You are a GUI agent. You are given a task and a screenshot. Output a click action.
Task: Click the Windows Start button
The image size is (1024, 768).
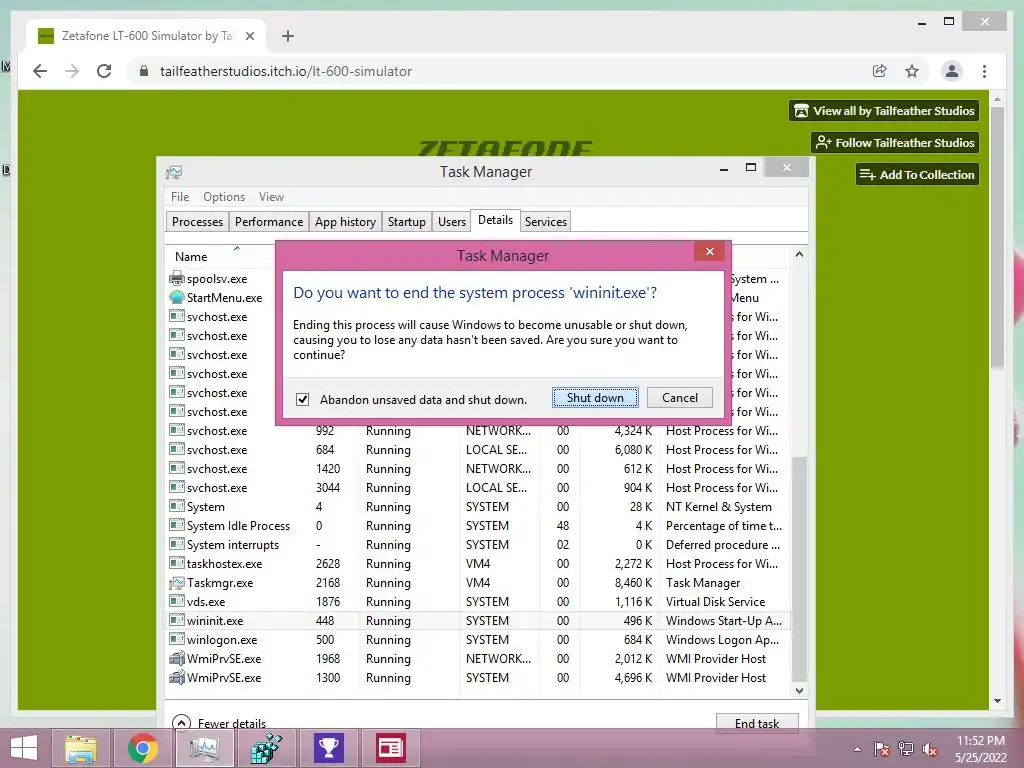[x=24, y=748]
